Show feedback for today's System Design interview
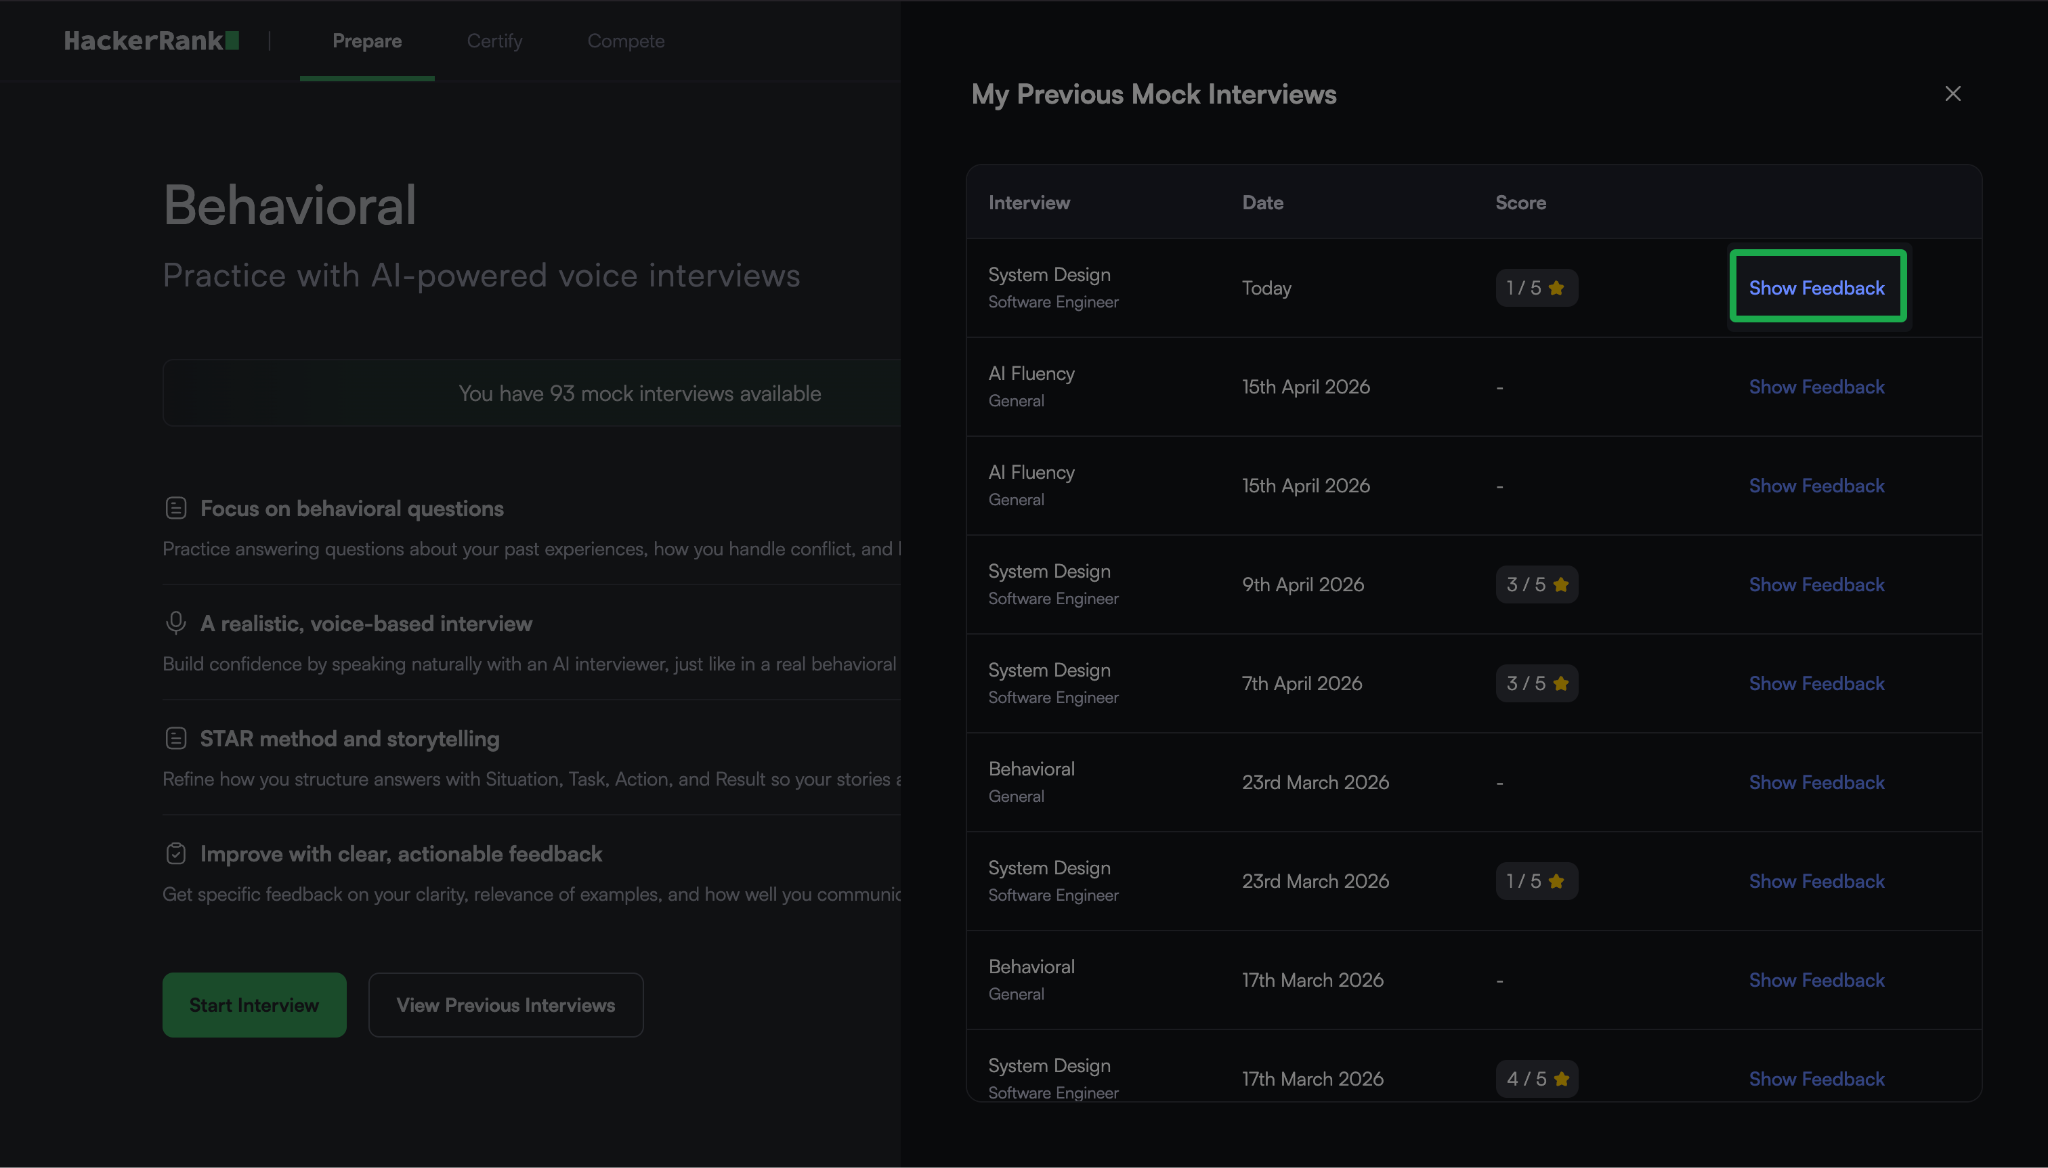The width and height of the screenshot is (2048, 1168). [1816, 288]
